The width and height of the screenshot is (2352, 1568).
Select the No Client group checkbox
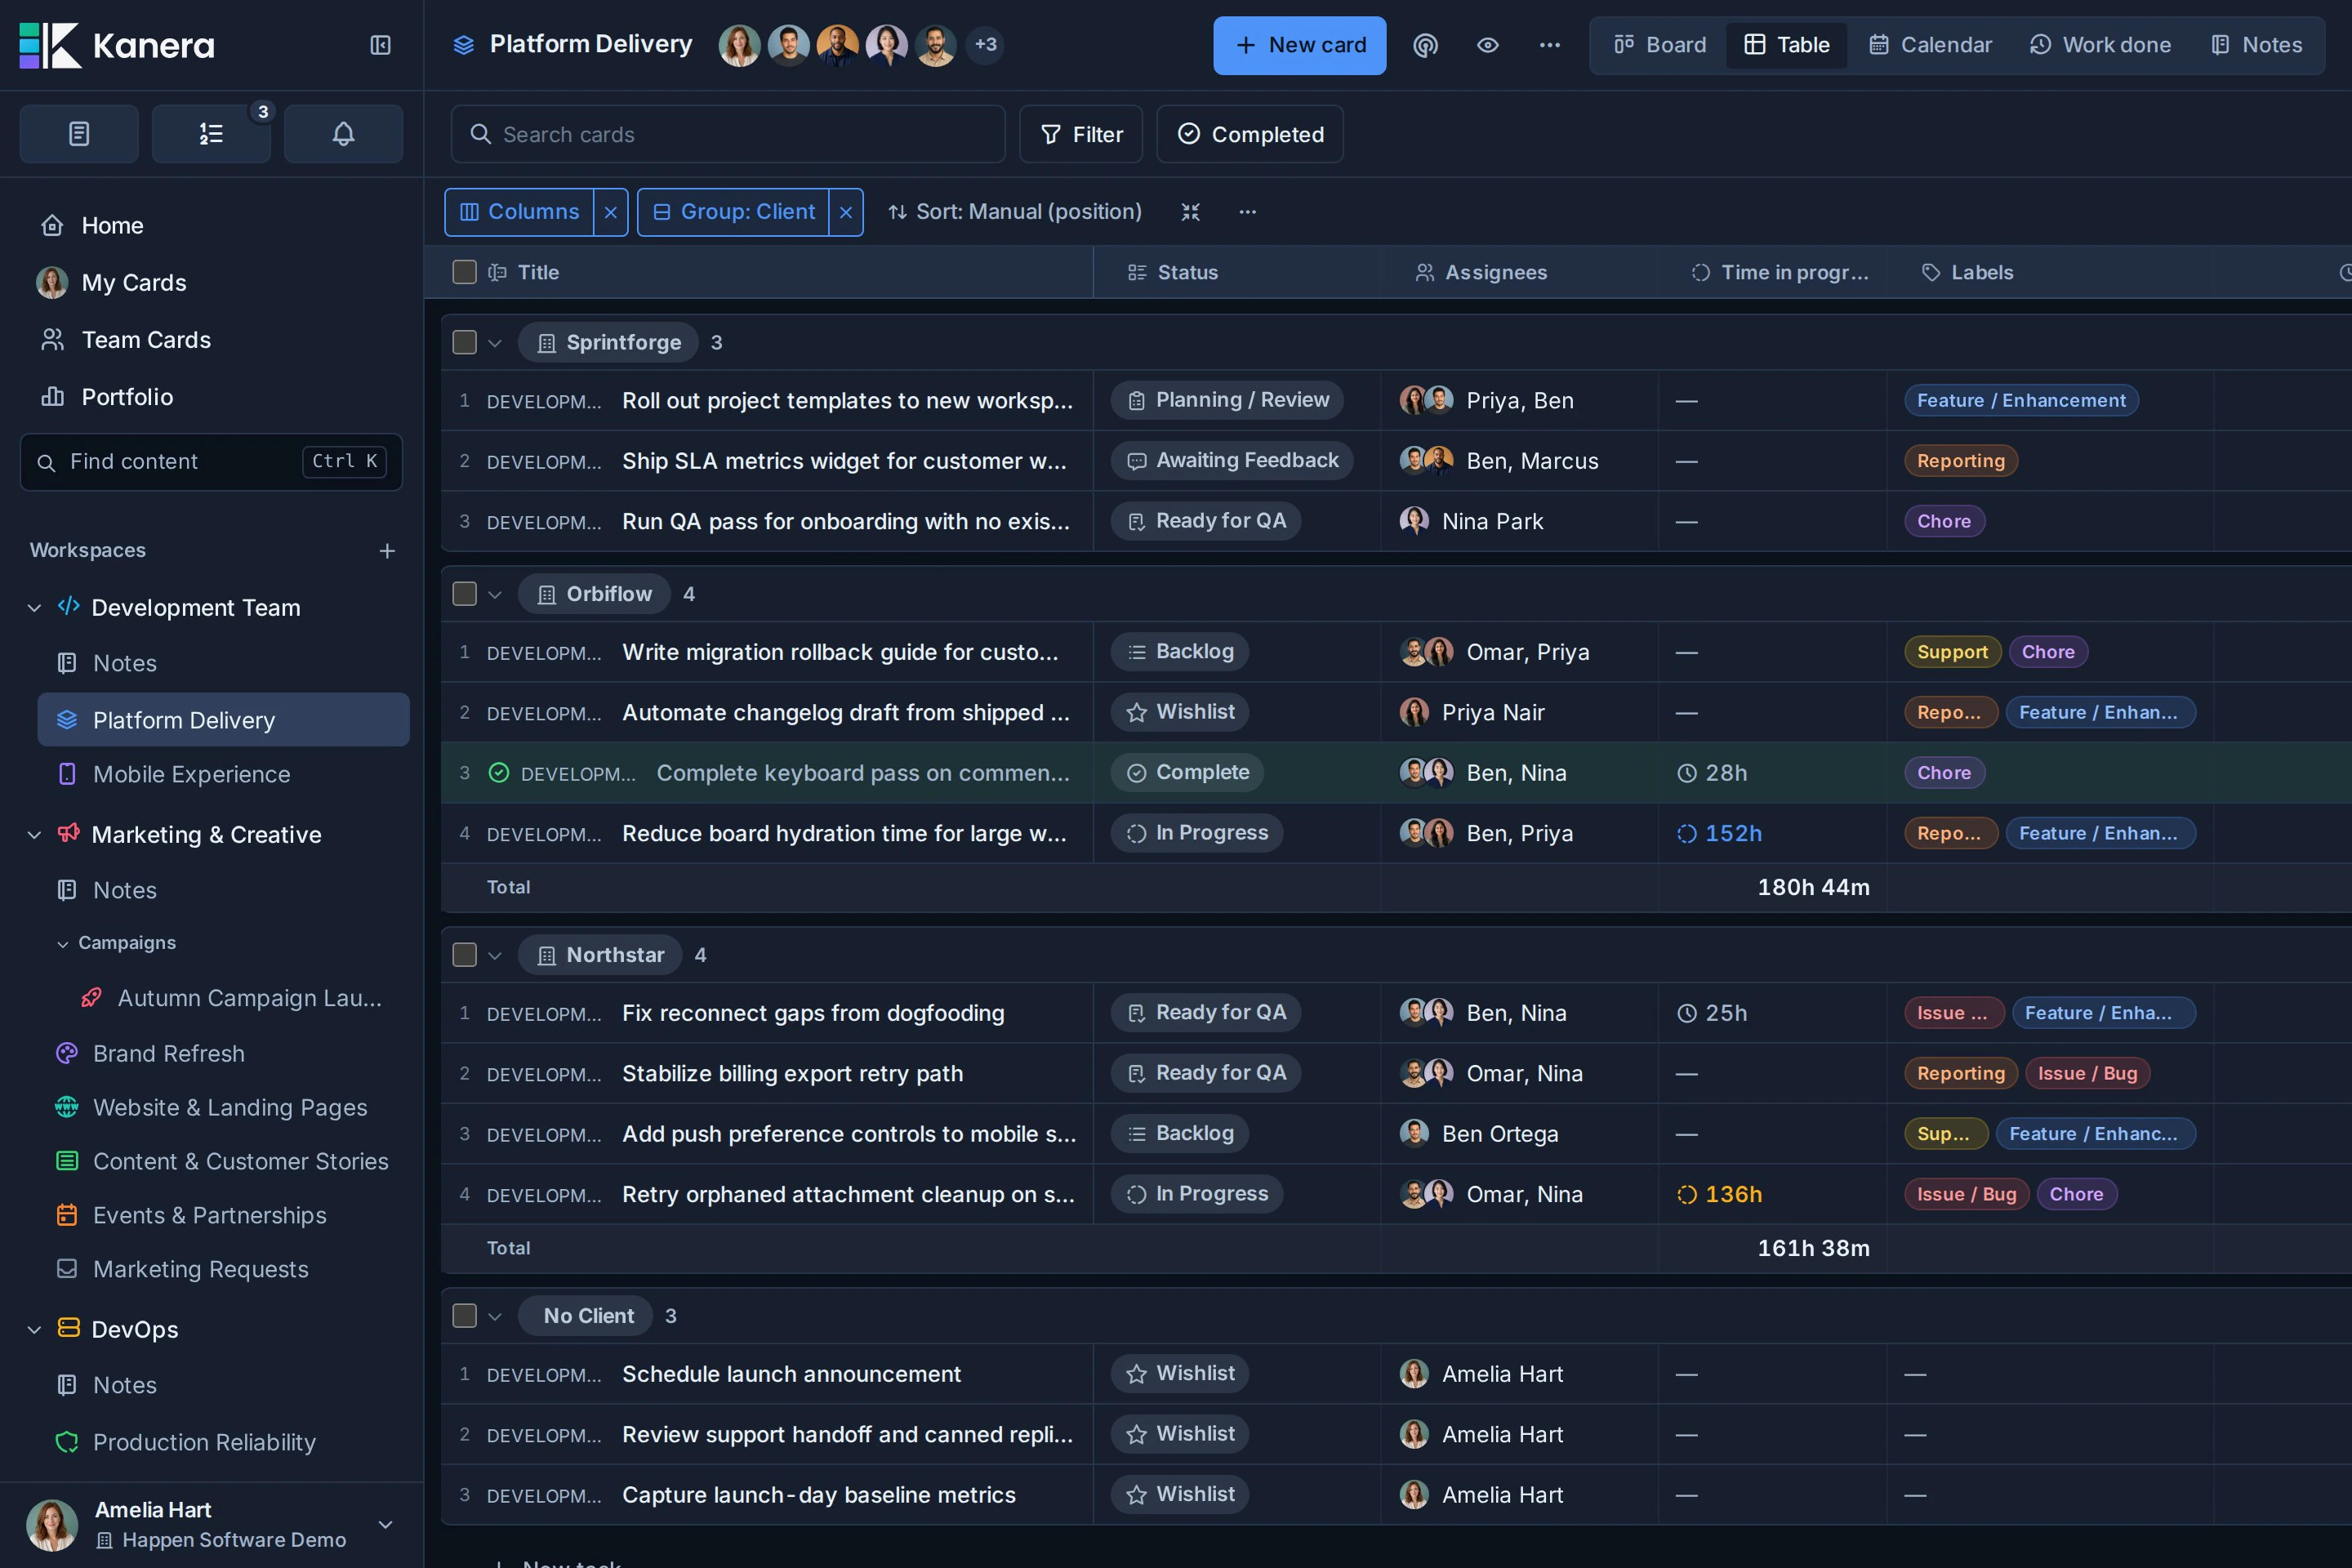click(464, 1316)
